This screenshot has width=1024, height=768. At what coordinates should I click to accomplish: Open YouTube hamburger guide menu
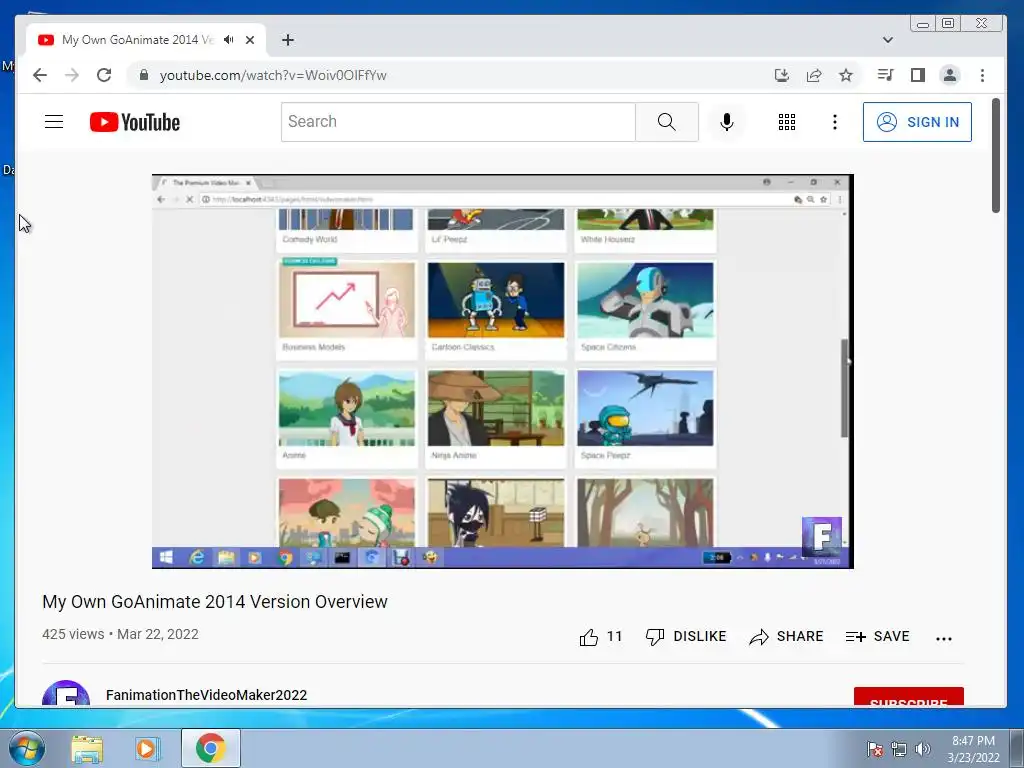point(54,121)
